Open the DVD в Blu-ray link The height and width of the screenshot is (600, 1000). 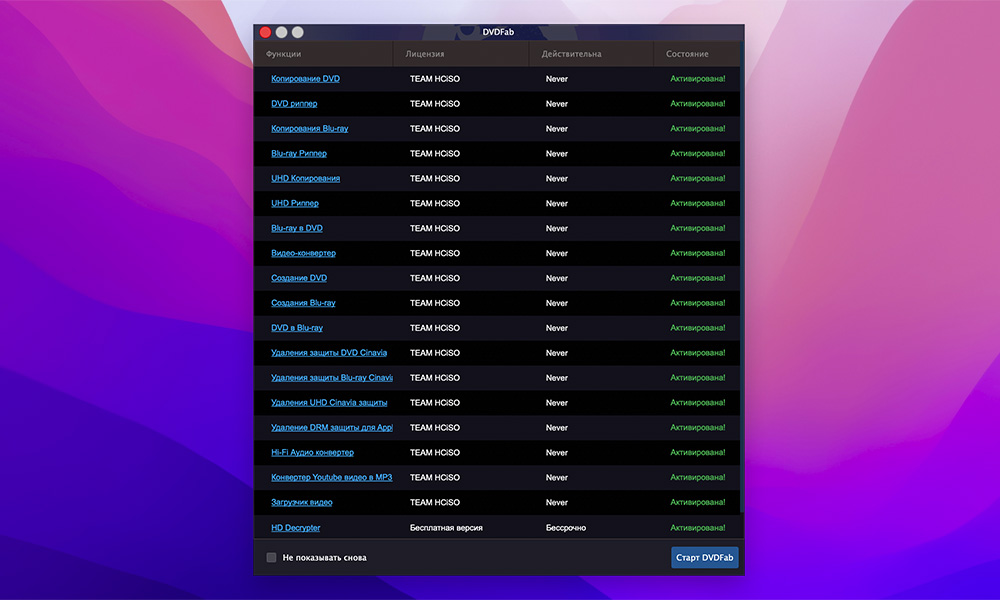click(296, 328)
